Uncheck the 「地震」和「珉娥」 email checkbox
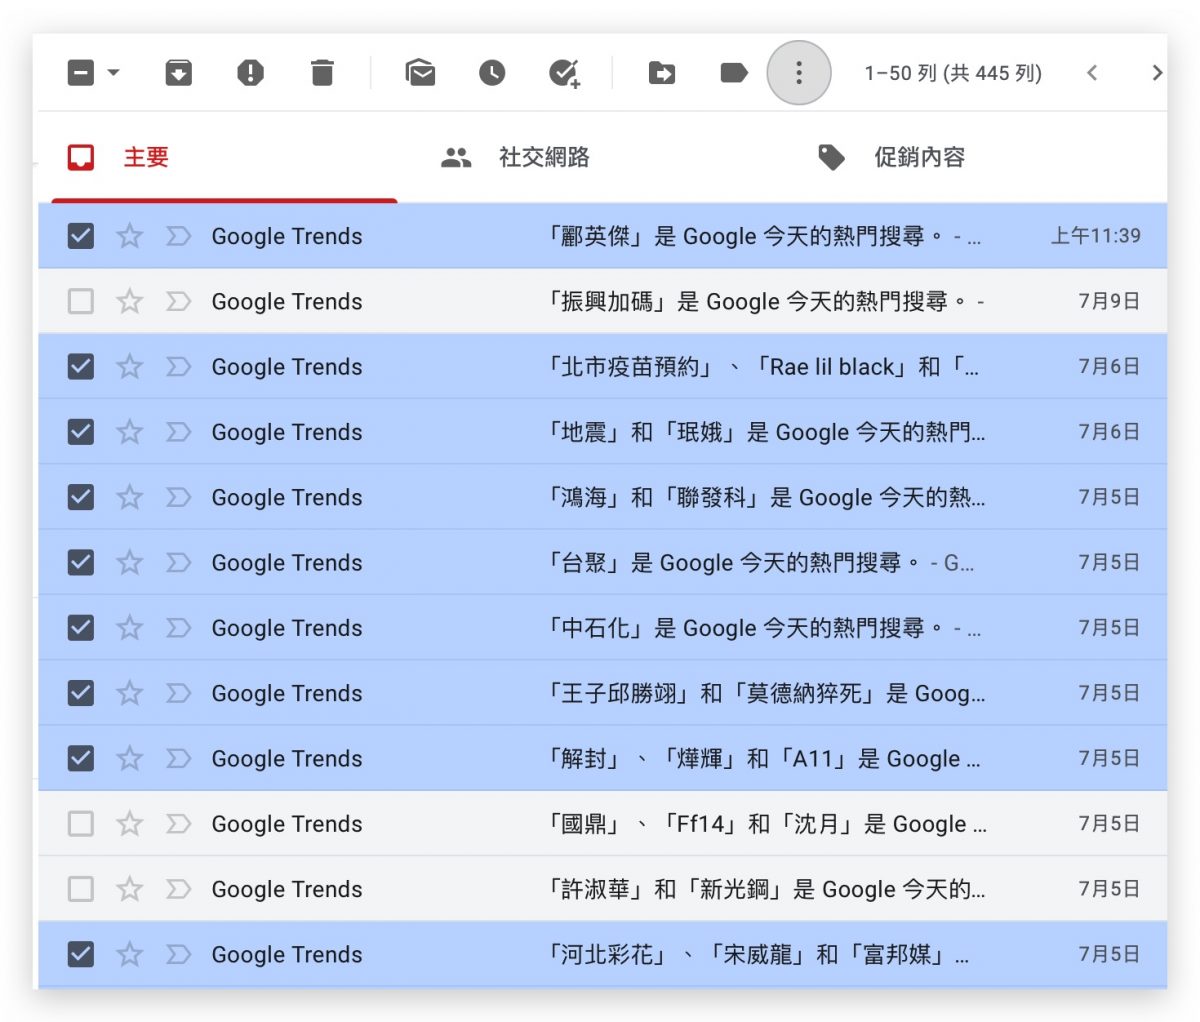Image resolution: width=1200 pixels, height=1022 pixels. (x=81, y=432)
